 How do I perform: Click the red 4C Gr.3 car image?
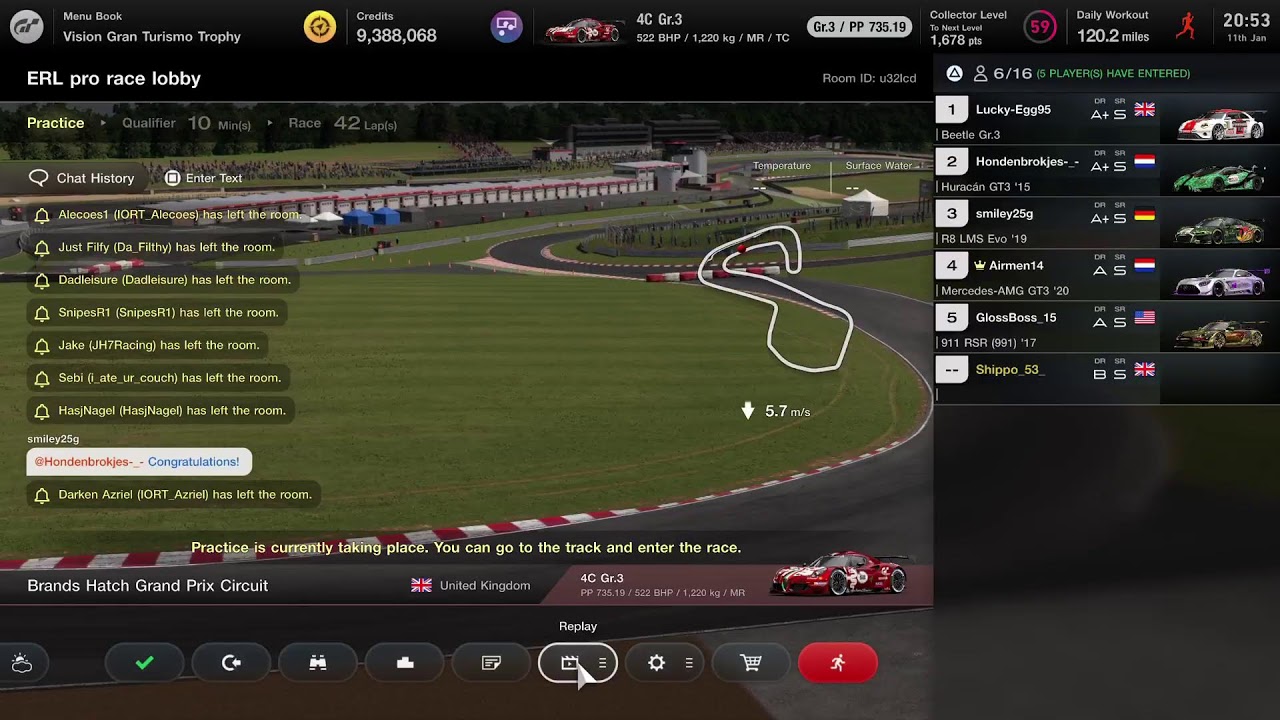840,574
